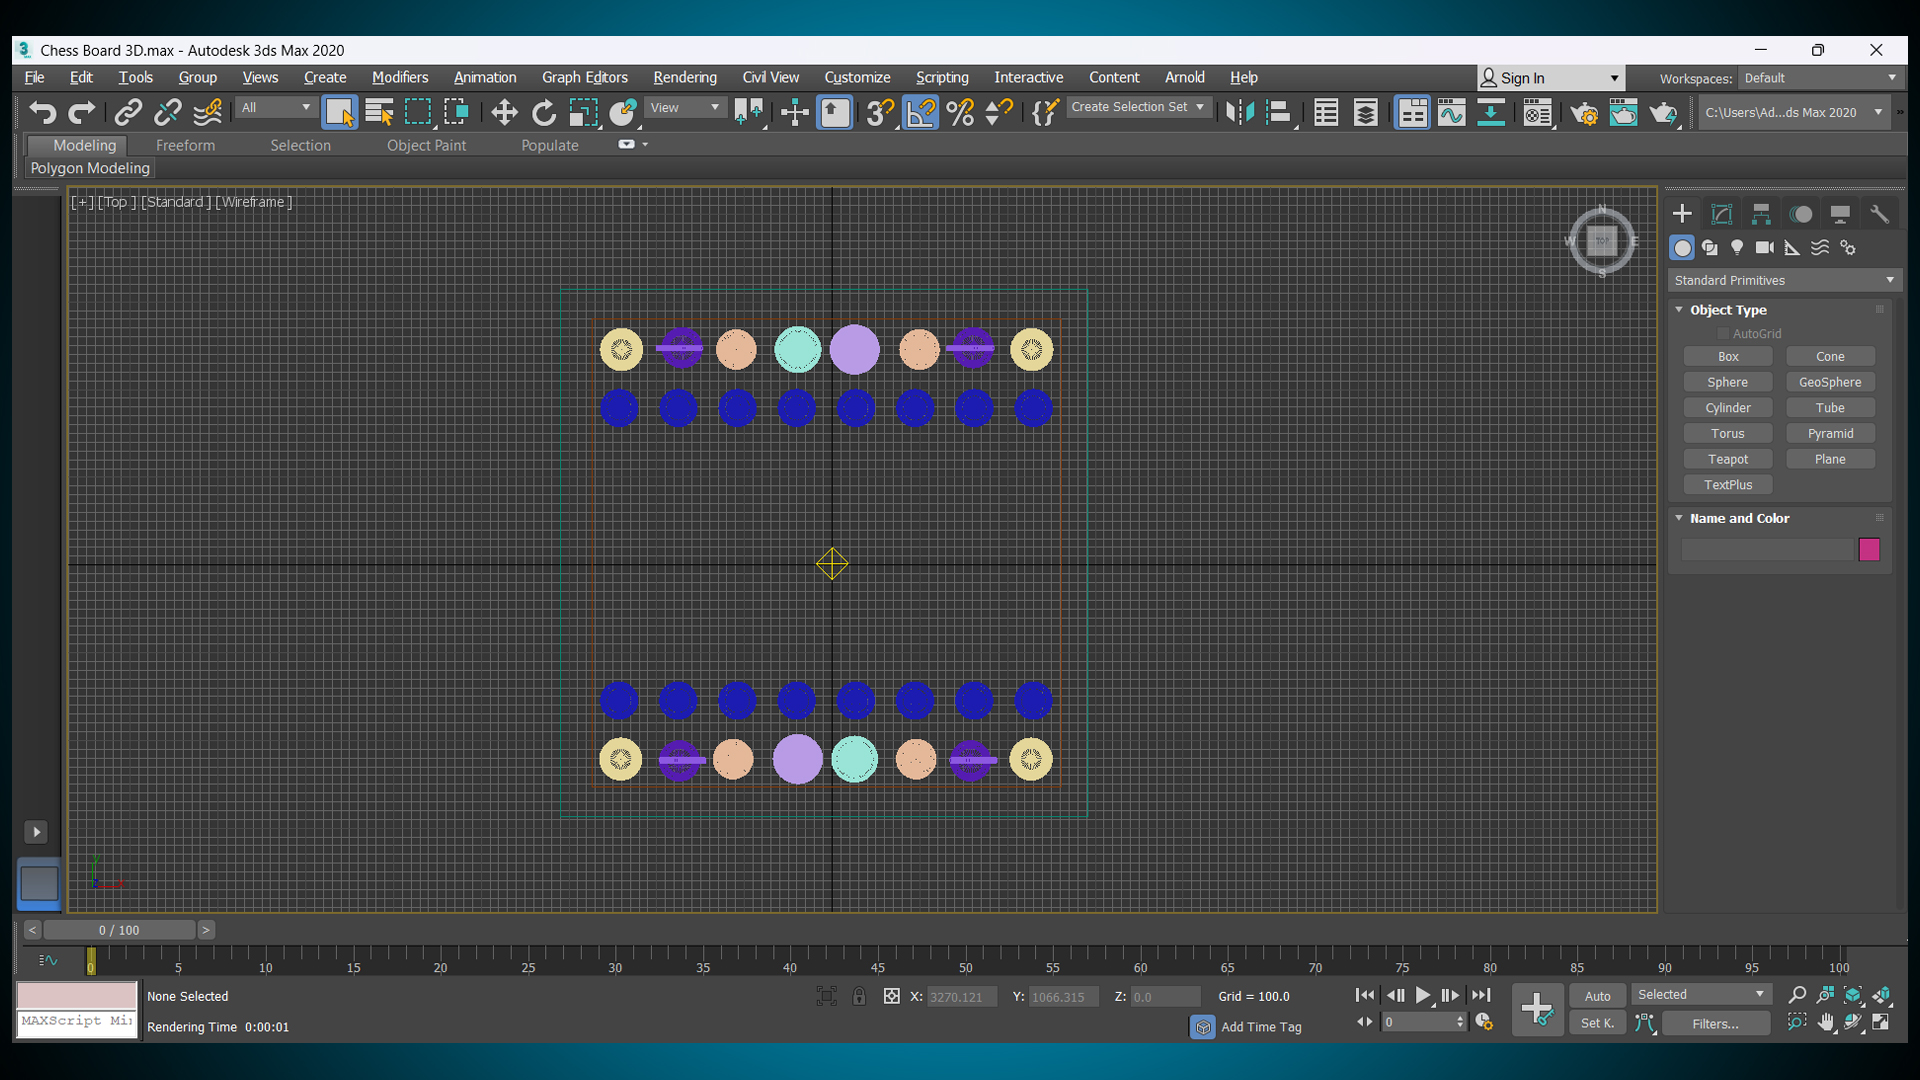Toggle Window/Crossing selection mode
Image resolution: width=1920 pixels, height=1080 pixels.
pos(457,112)
